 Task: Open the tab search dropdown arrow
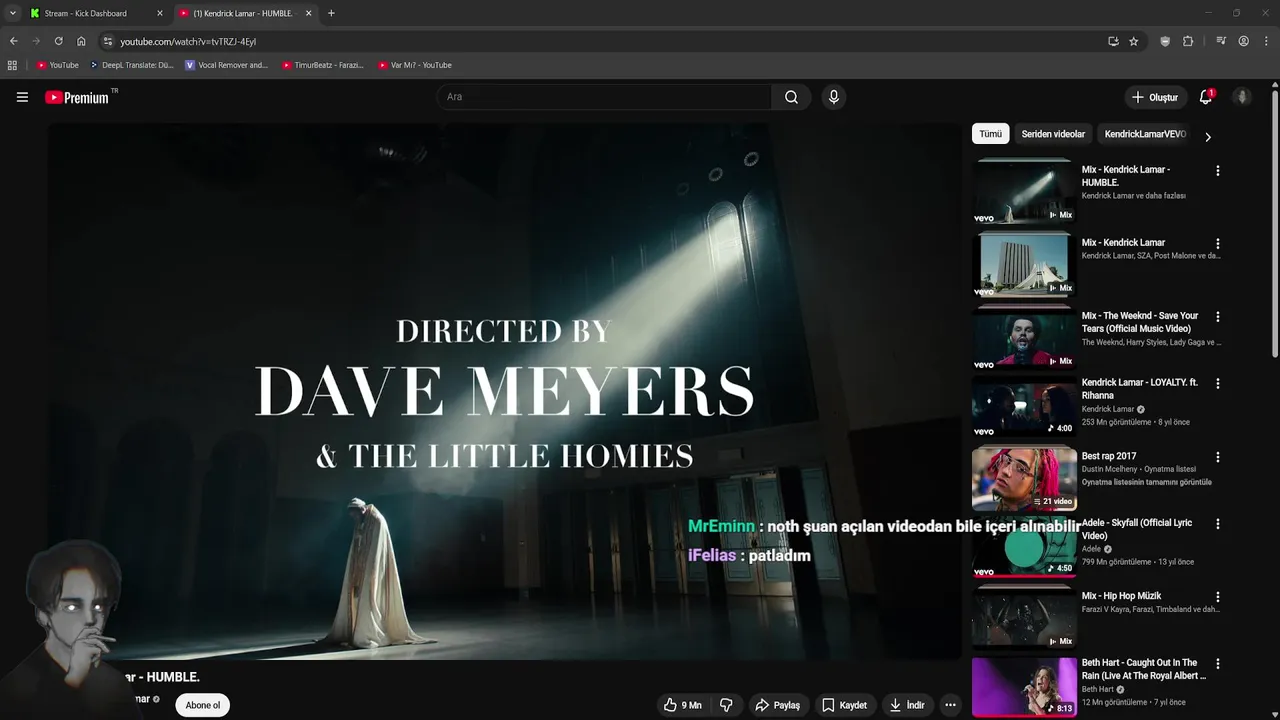pyautogui.click(x=12, y=13)
